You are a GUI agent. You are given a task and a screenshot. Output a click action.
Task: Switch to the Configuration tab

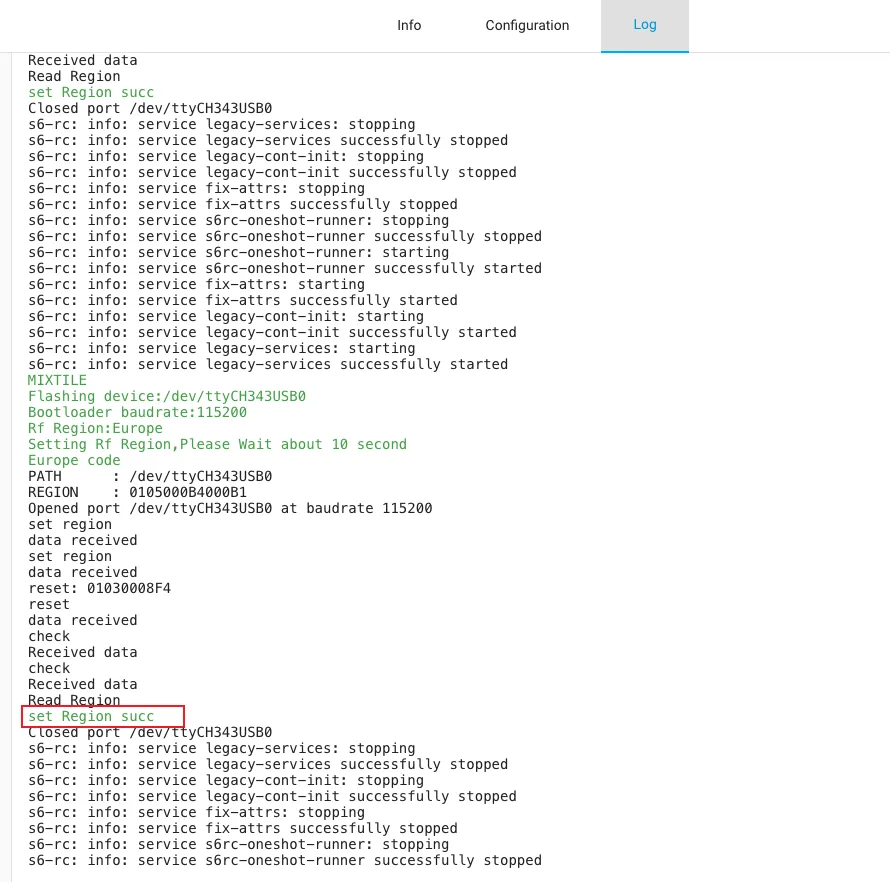click(527, 26)
